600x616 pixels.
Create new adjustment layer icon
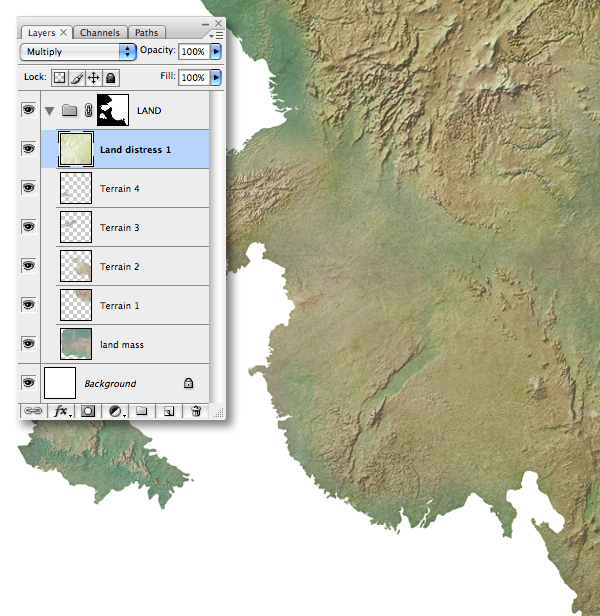(116, 411)
